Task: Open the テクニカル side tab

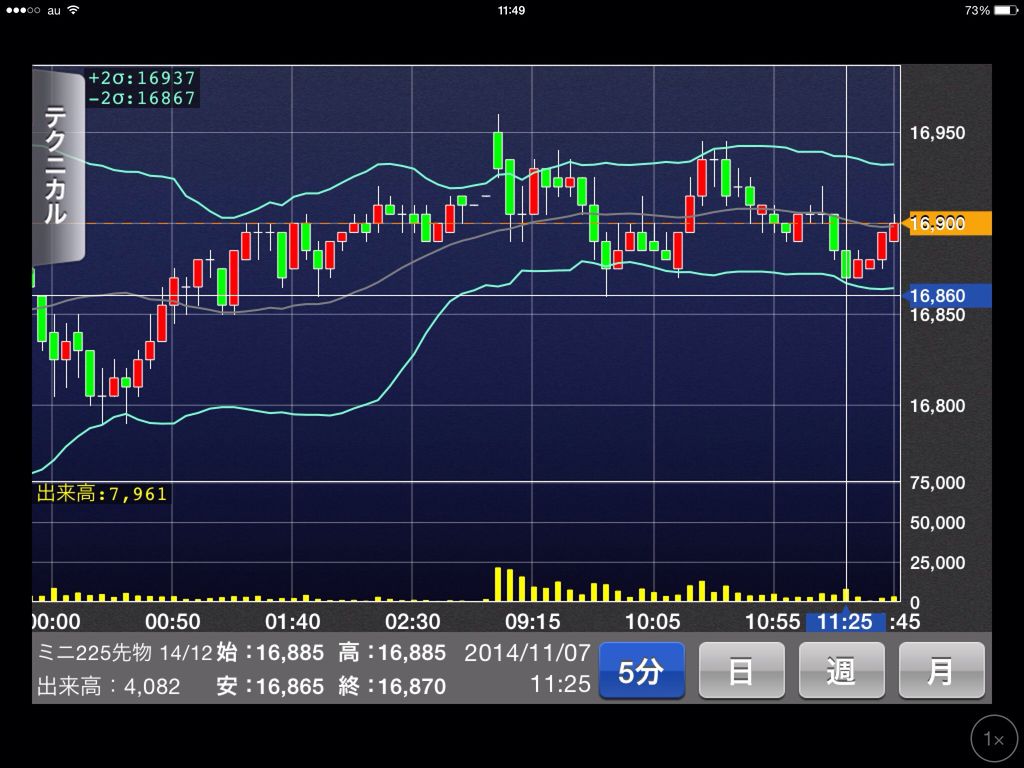Action: pyautogui.click(x=57, y=167)
